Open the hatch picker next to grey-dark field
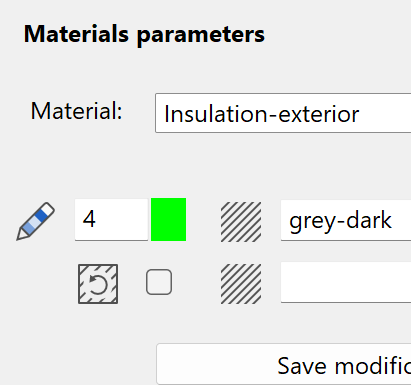The image size is (411, 385). (x=241, y=222)
